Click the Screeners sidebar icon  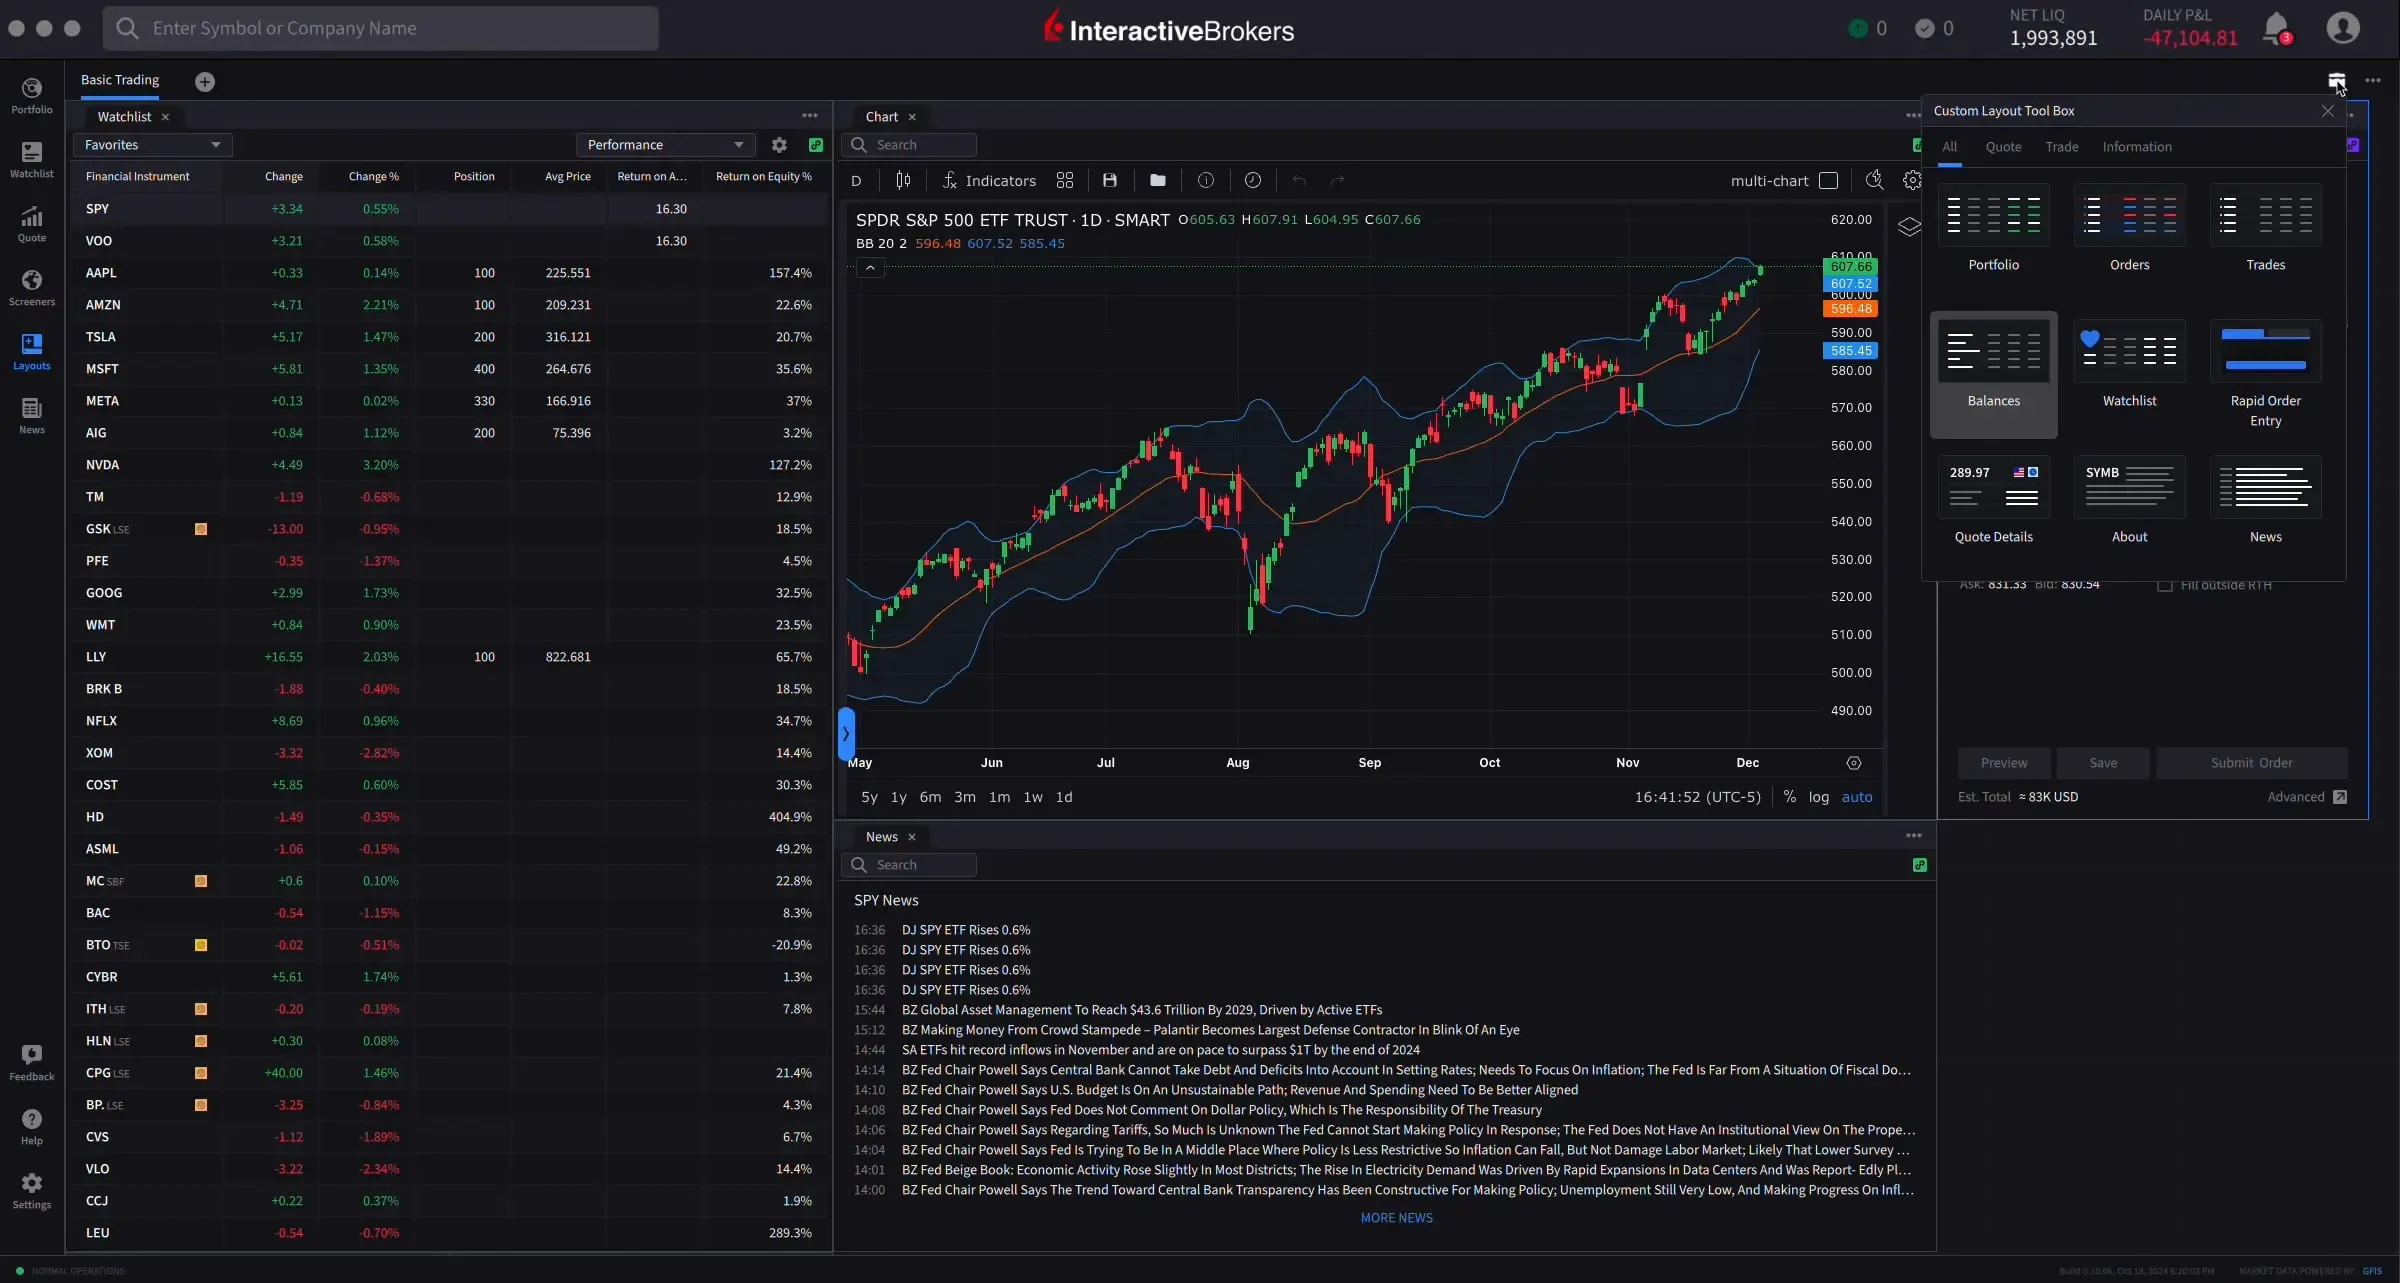[31, 287]
